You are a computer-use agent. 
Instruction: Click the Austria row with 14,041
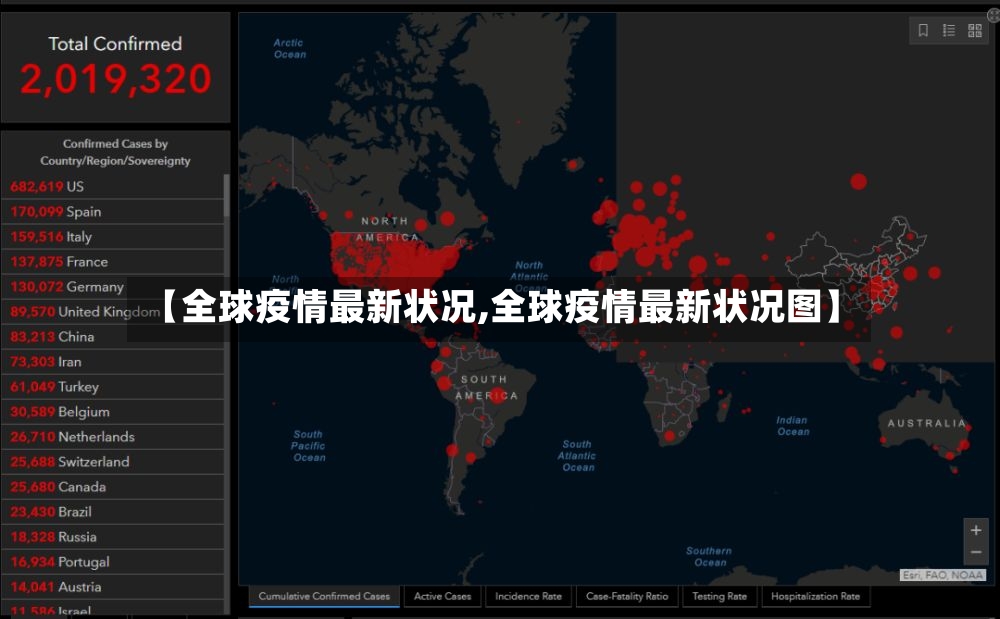point(113,587)
